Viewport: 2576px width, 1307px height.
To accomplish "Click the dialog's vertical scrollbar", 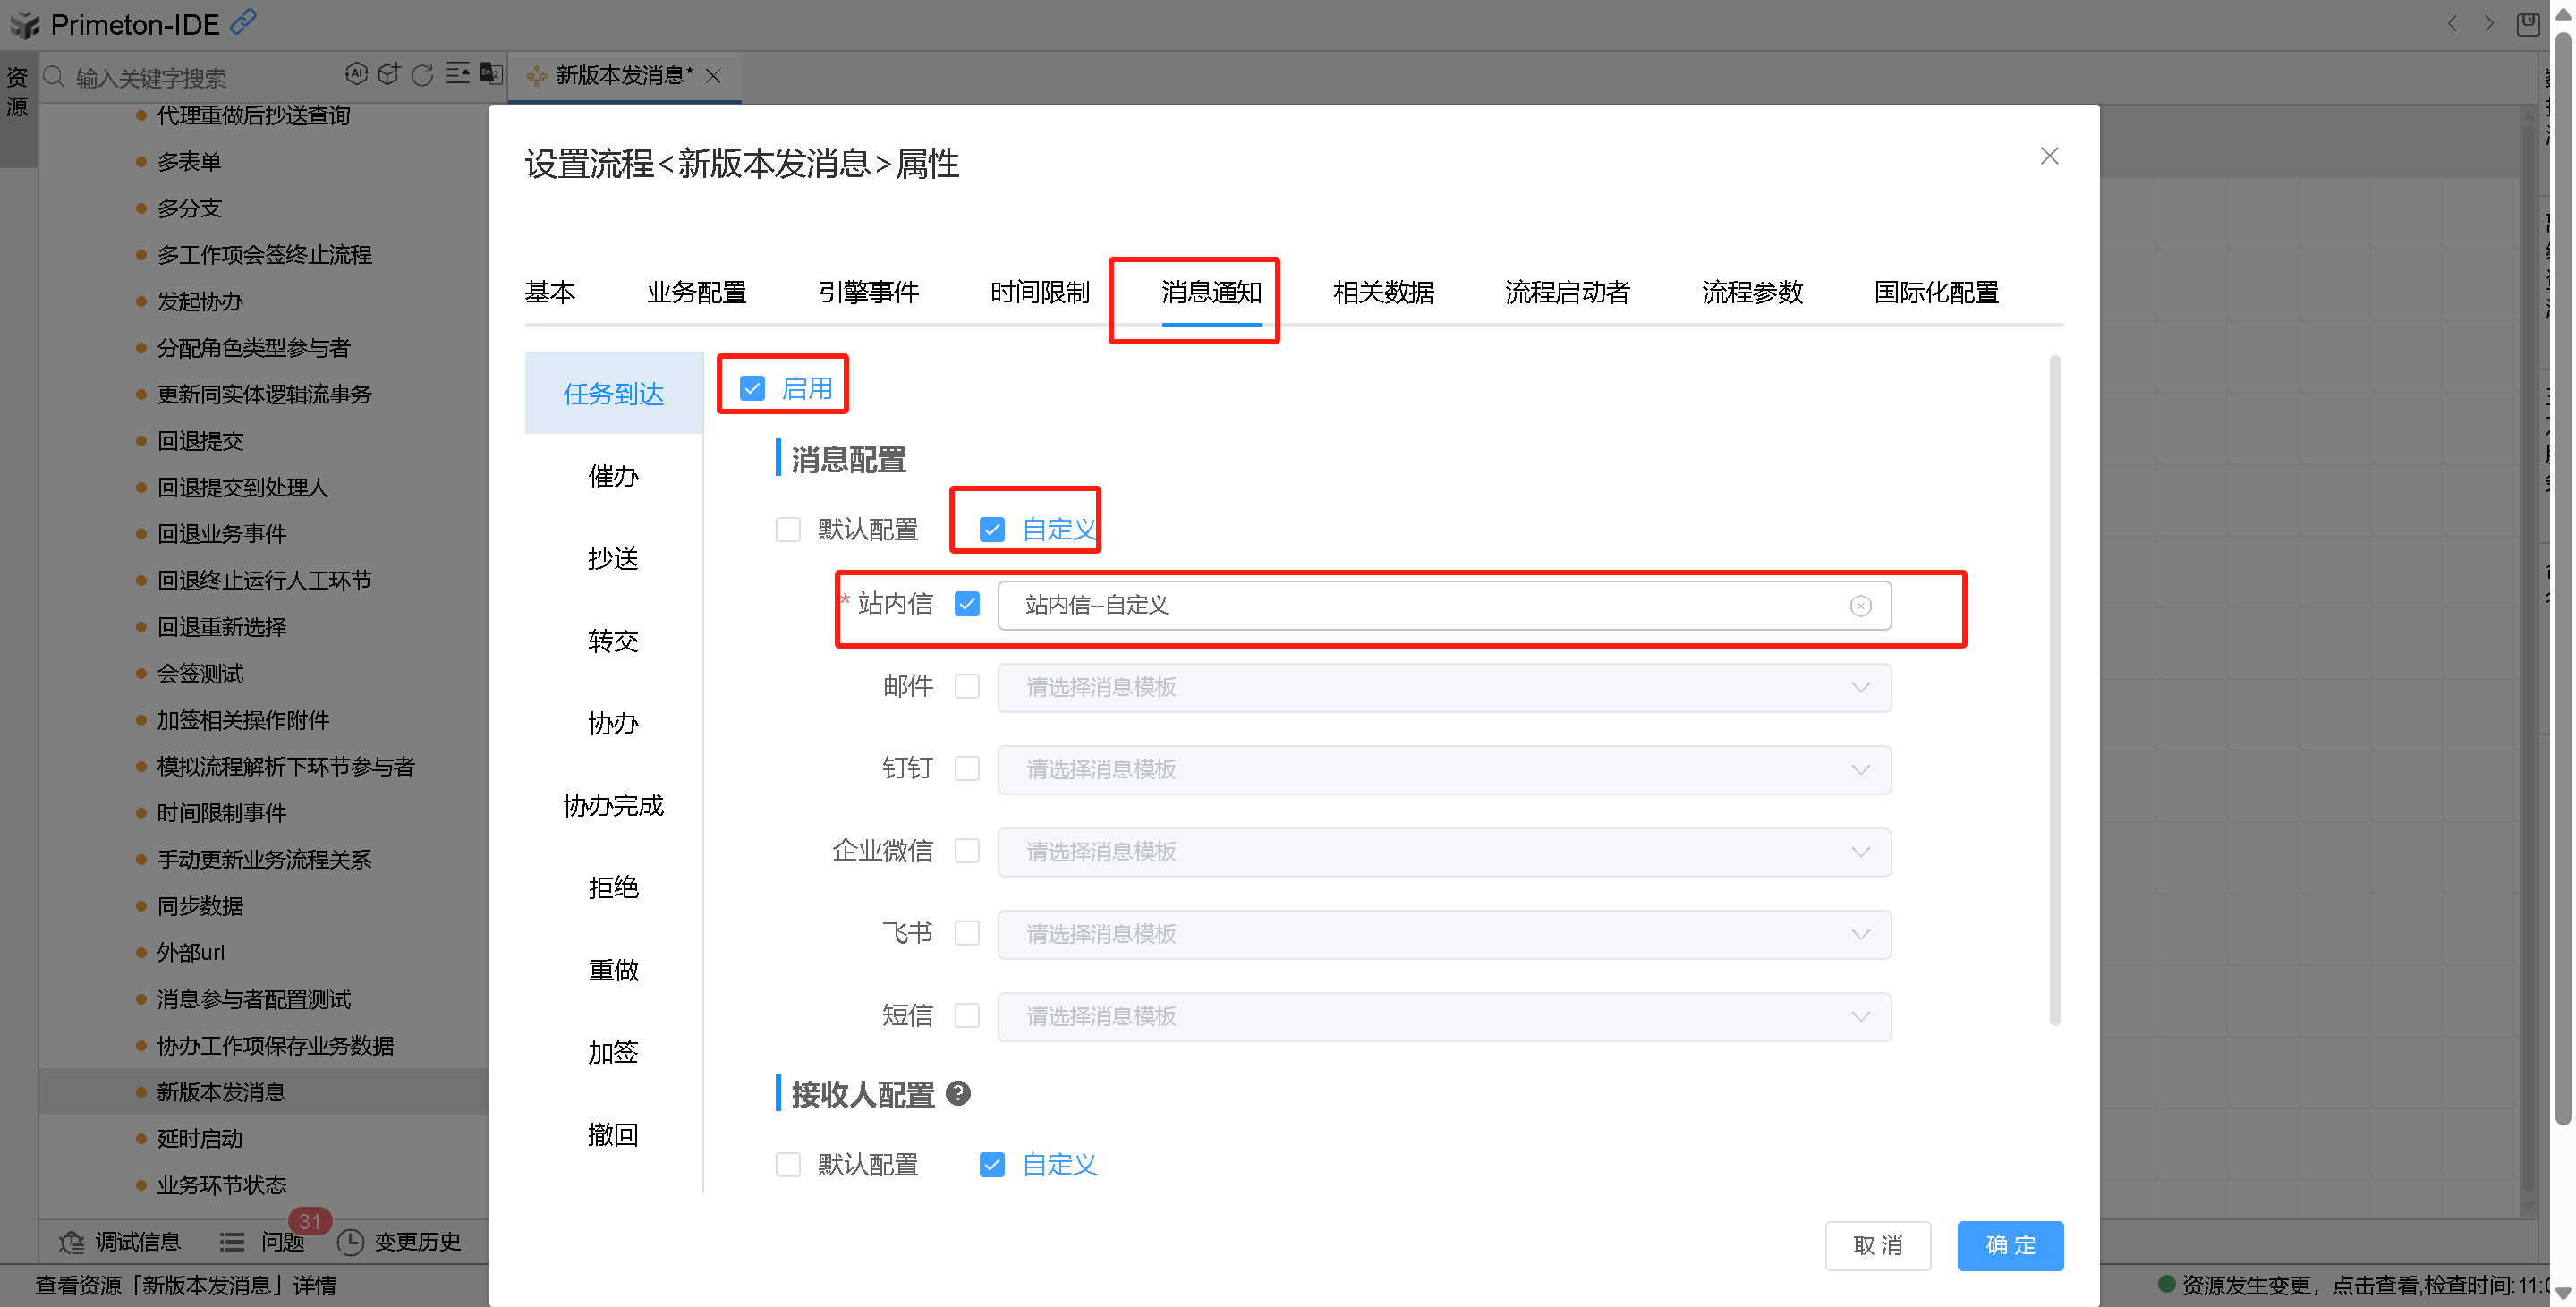I will click(2054, 690).
